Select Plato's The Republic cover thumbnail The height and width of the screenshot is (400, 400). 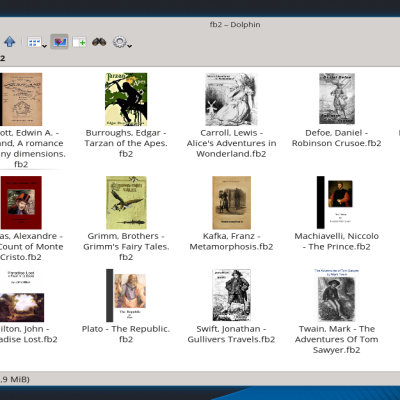point(126,295)
